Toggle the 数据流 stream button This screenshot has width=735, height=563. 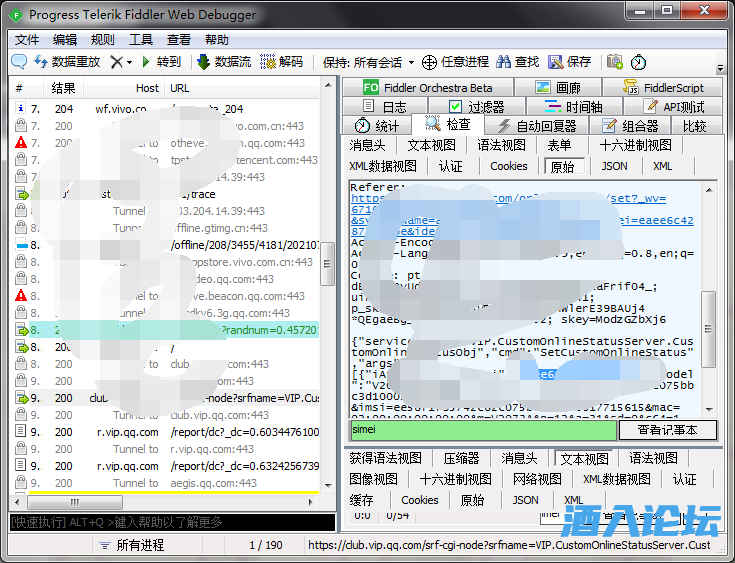click(x=224, y=61)
